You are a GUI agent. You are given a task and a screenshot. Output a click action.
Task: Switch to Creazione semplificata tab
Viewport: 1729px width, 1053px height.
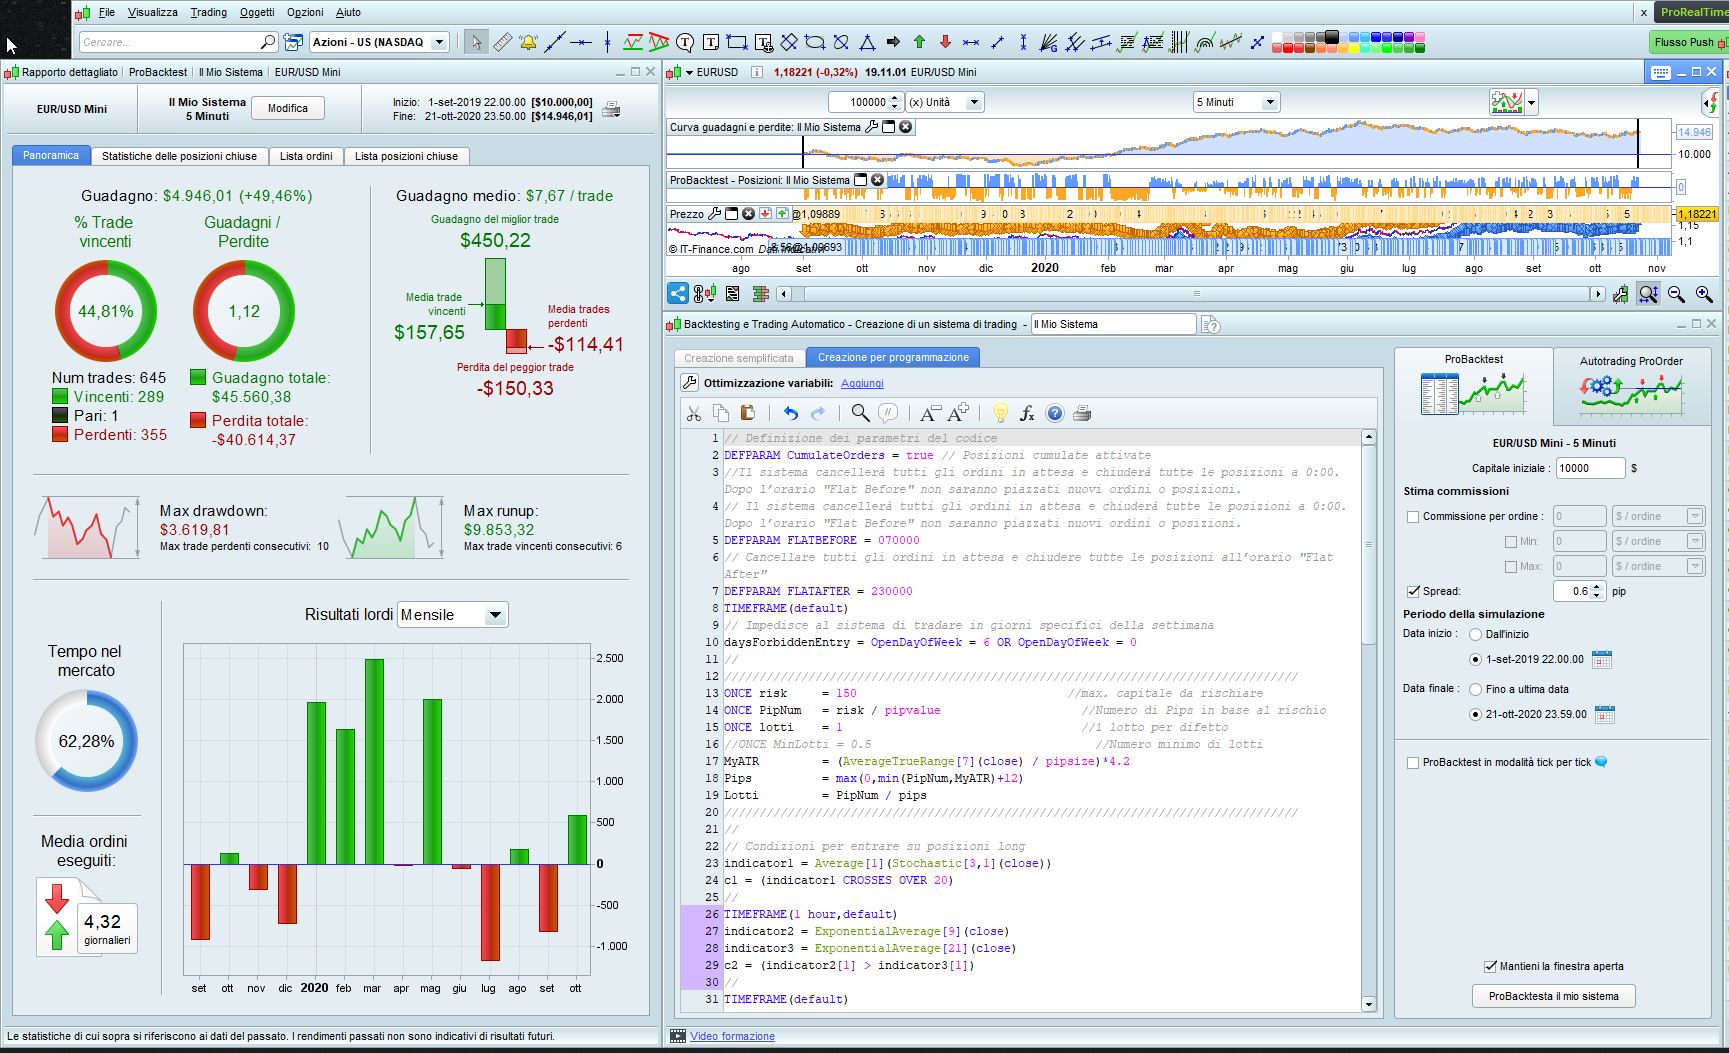click(739, 358)
